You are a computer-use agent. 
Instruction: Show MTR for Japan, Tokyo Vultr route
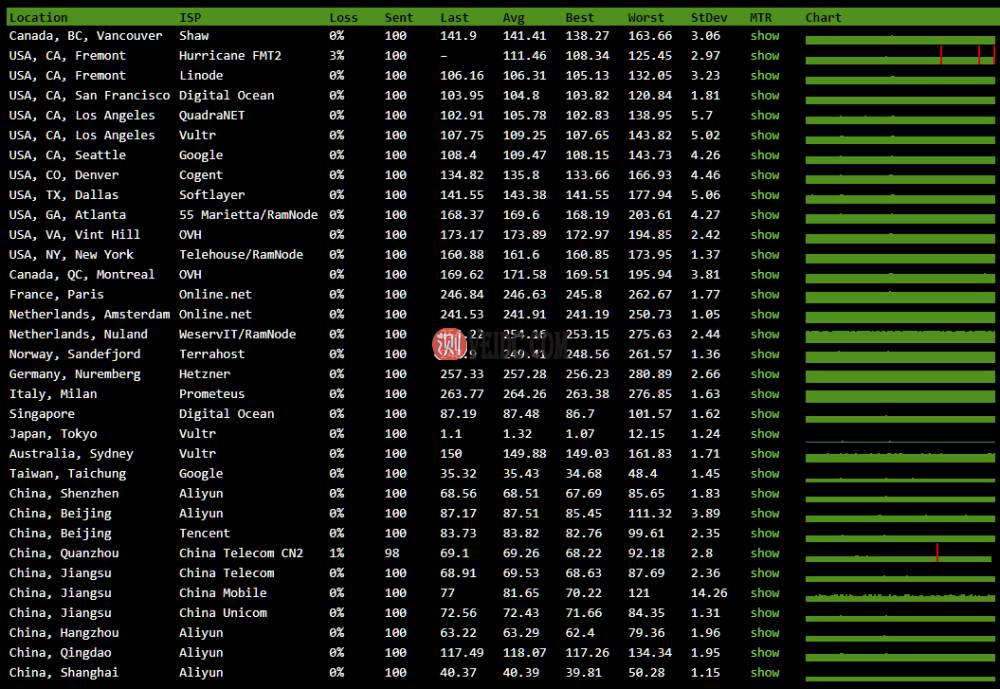coord(764,433)
